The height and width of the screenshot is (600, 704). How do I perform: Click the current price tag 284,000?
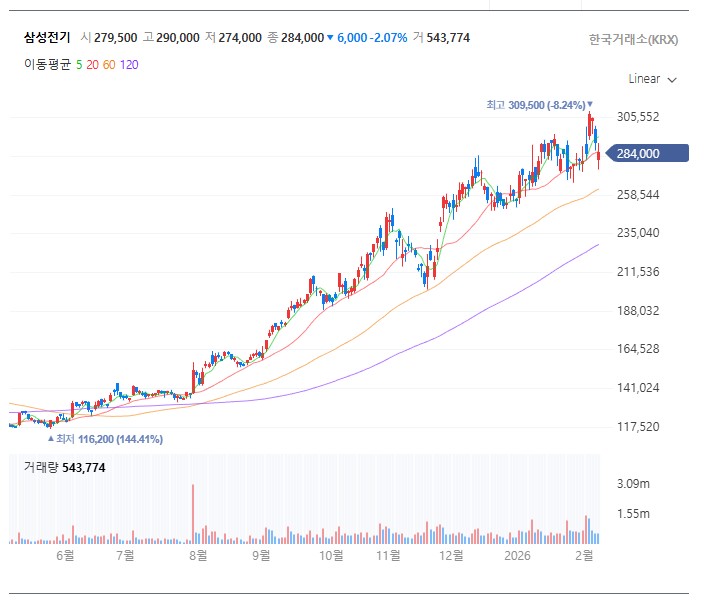647,154
